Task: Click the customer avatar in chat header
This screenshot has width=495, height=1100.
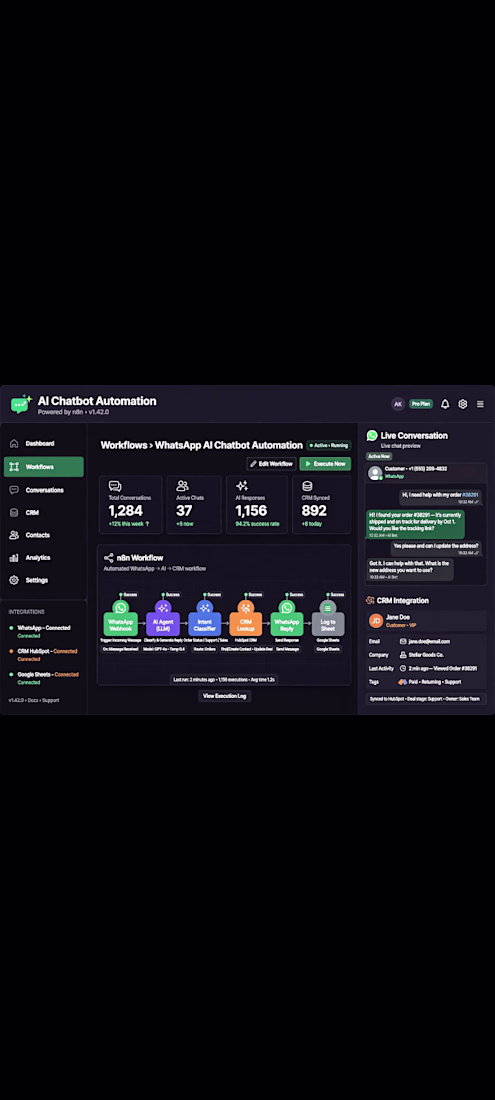Action: [x=375, y=472]
